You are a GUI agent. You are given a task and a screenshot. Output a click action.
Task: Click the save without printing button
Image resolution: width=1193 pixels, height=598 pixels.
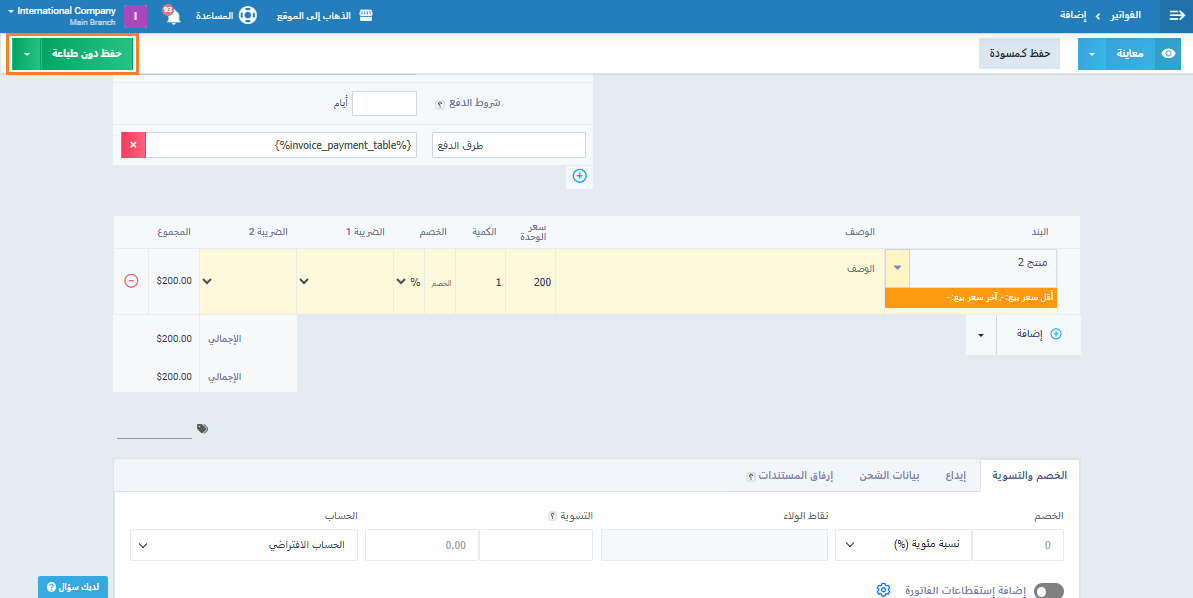point(87,54)
